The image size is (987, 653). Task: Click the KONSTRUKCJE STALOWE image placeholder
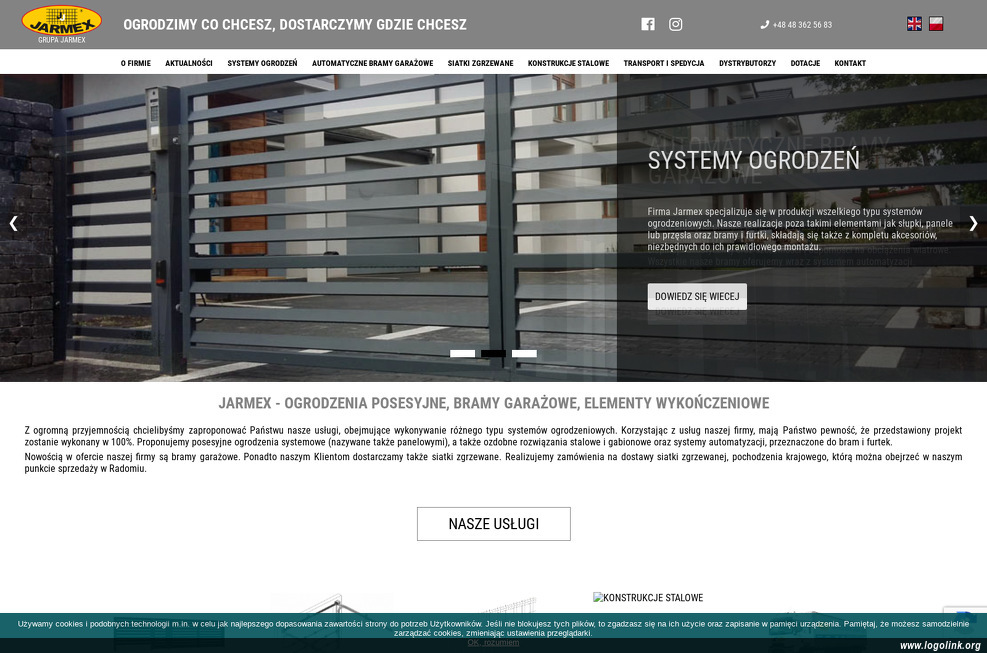[648, 598]
